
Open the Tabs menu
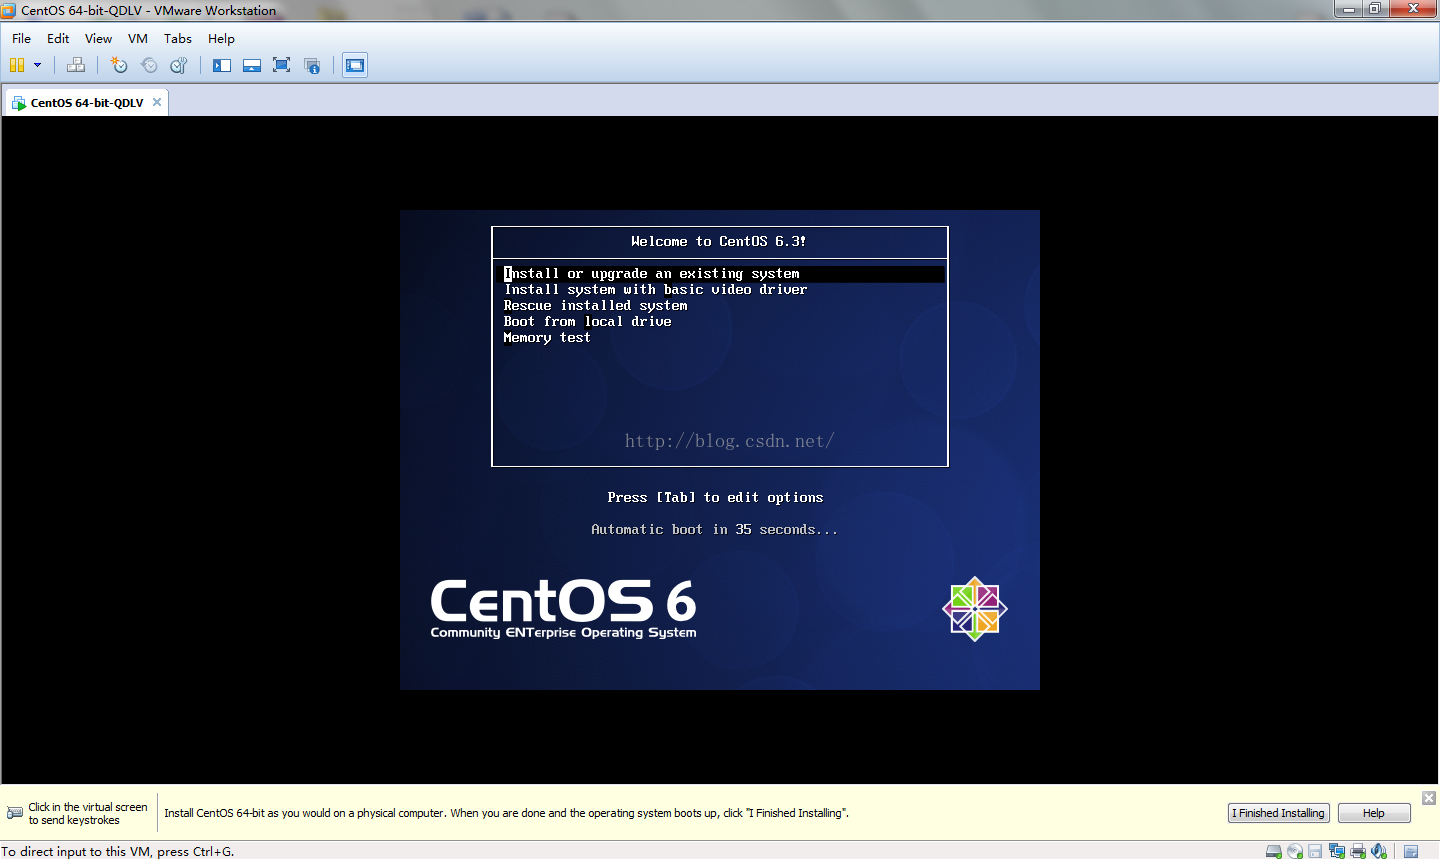(178, 38)
